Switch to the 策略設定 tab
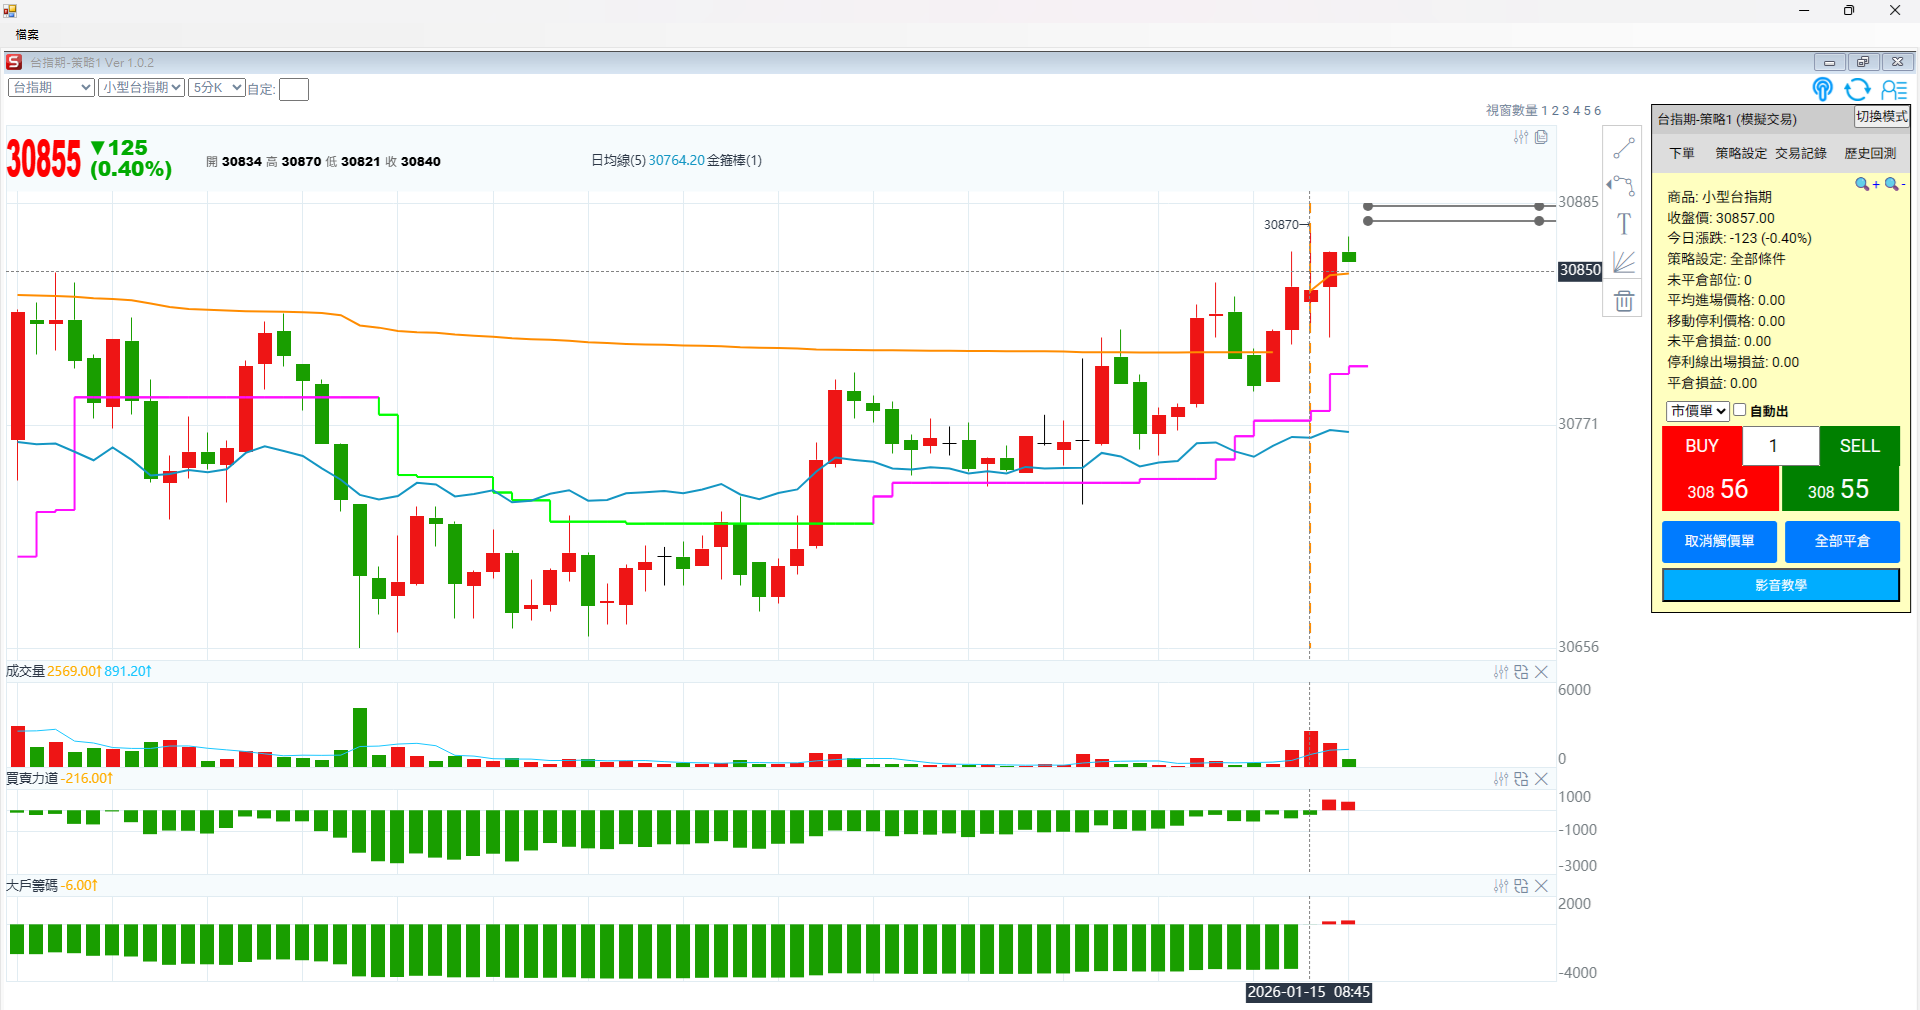1920x1010 pixels. (x=1741, y=153)
